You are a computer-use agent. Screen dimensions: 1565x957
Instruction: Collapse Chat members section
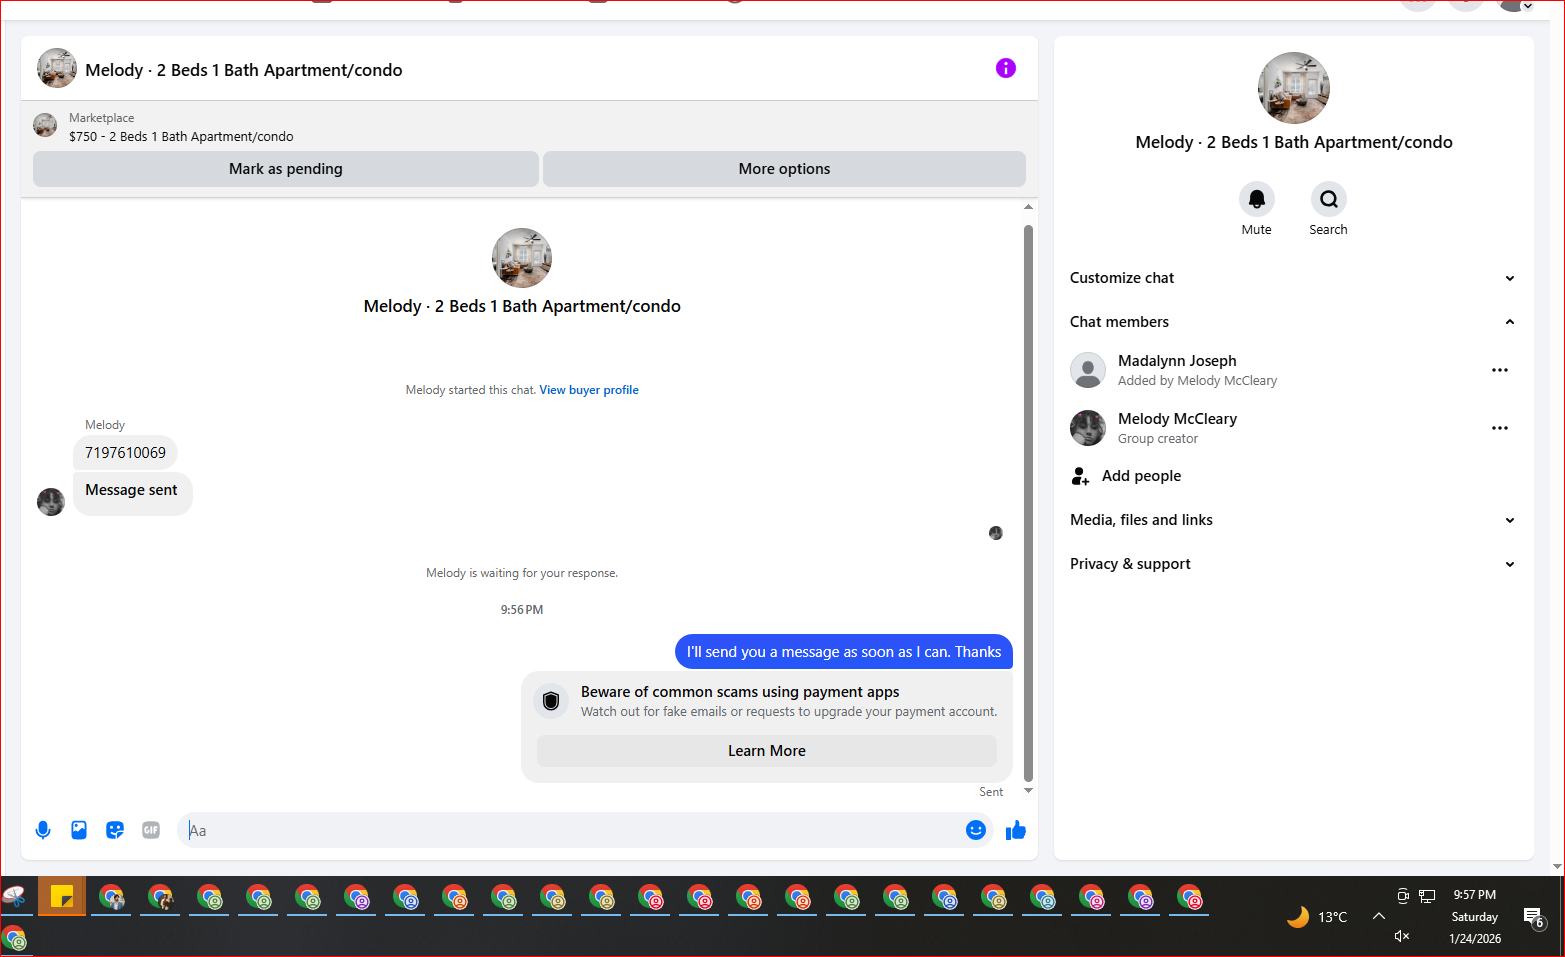coord(1292,322)
